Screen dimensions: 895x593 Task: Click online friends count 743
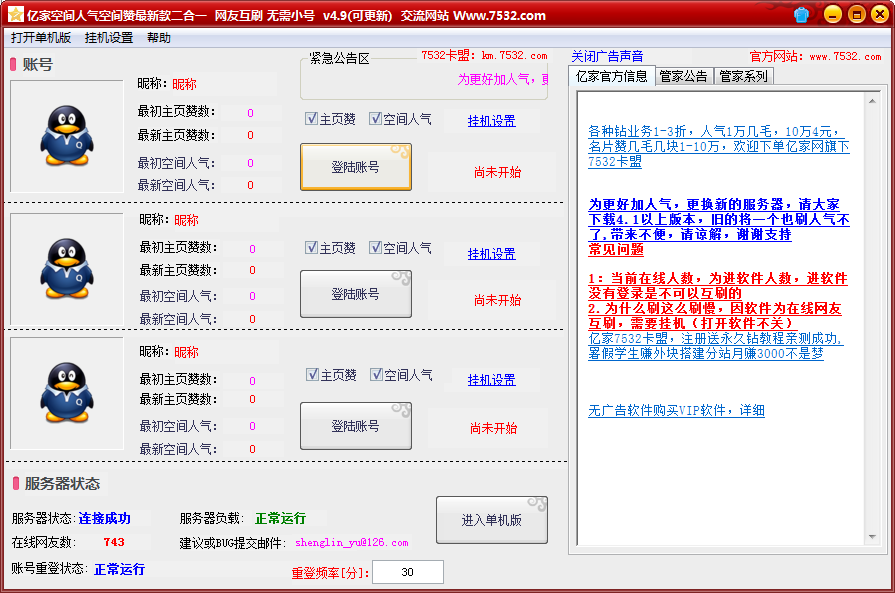114,542
